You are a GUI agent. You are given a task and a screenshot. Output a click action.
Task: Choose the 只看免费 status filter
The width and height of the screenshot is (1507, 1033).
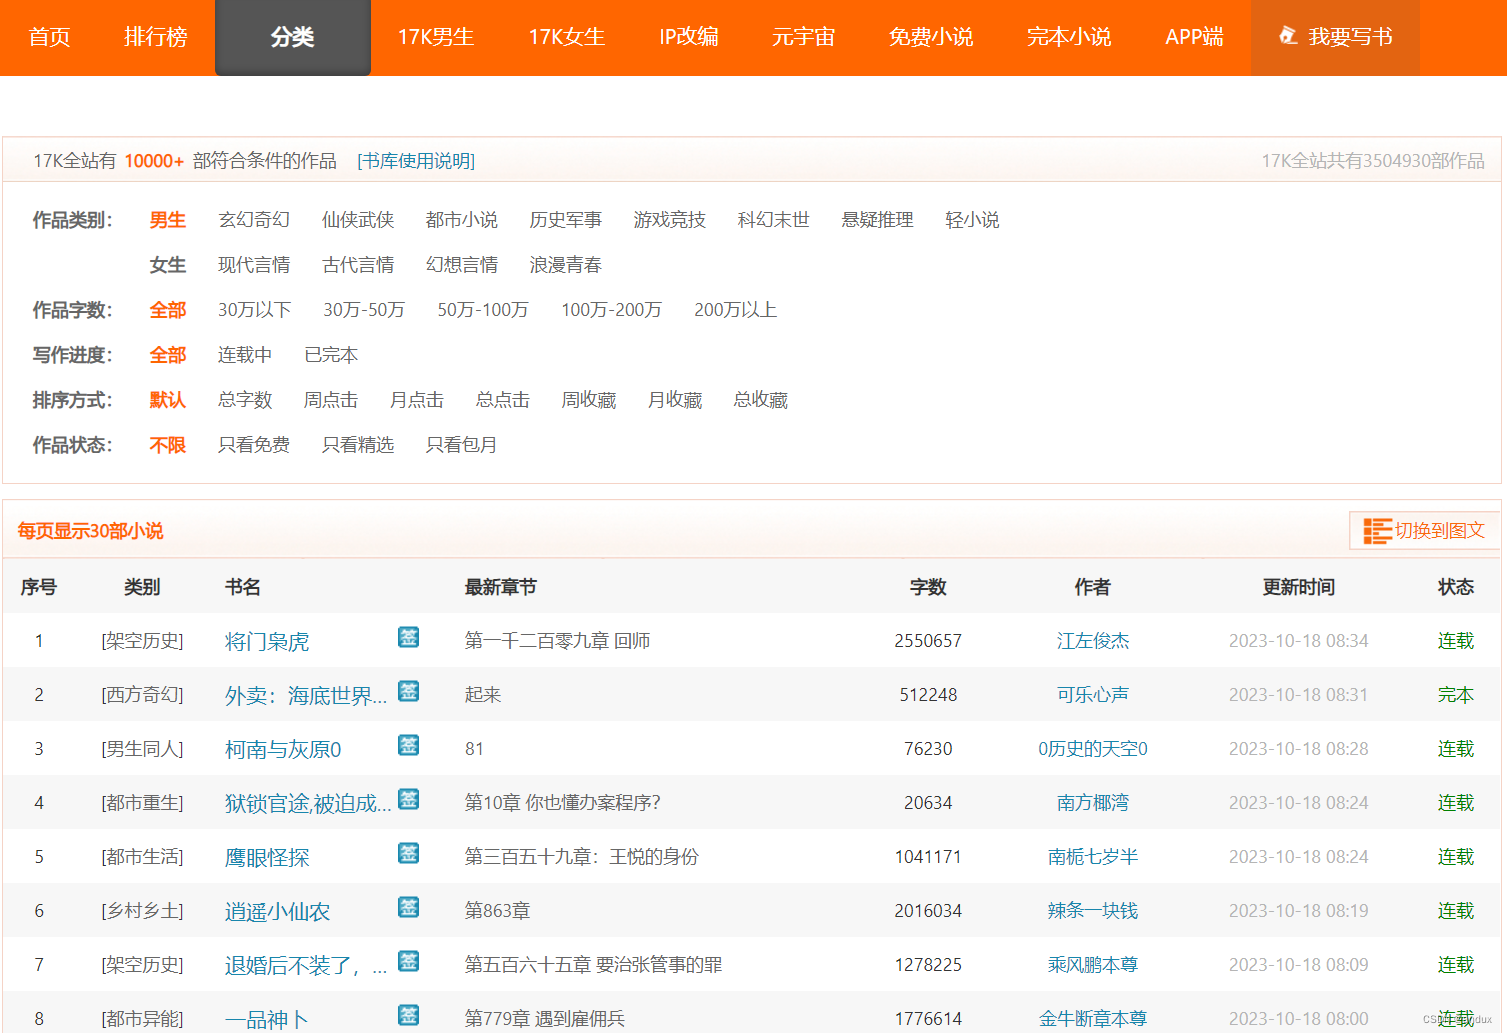click(x=254, y=445)
